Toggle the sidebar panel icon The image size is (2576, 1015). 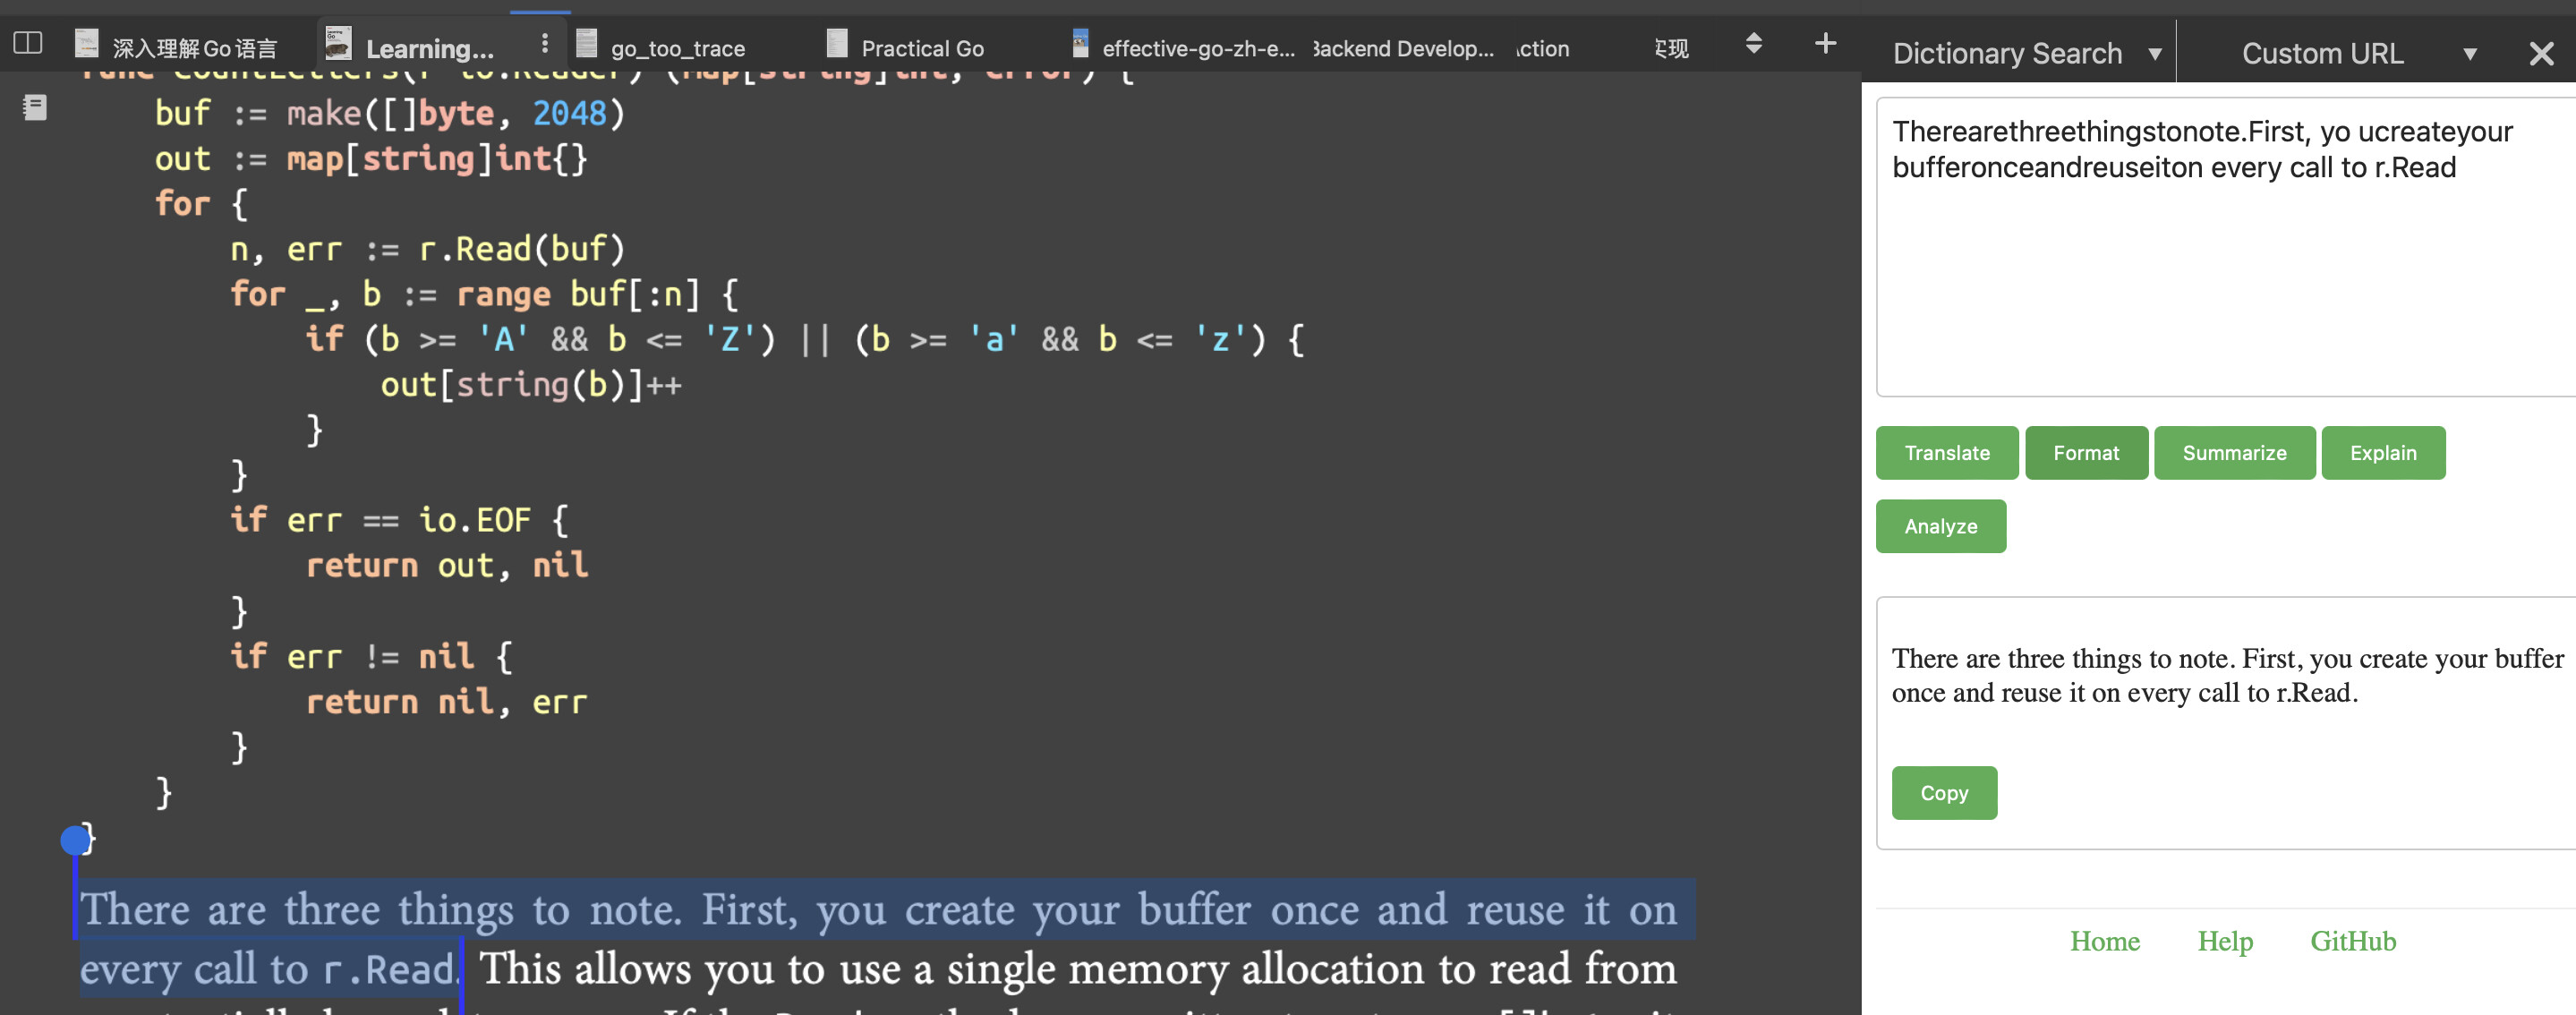[x=28, y=44]
